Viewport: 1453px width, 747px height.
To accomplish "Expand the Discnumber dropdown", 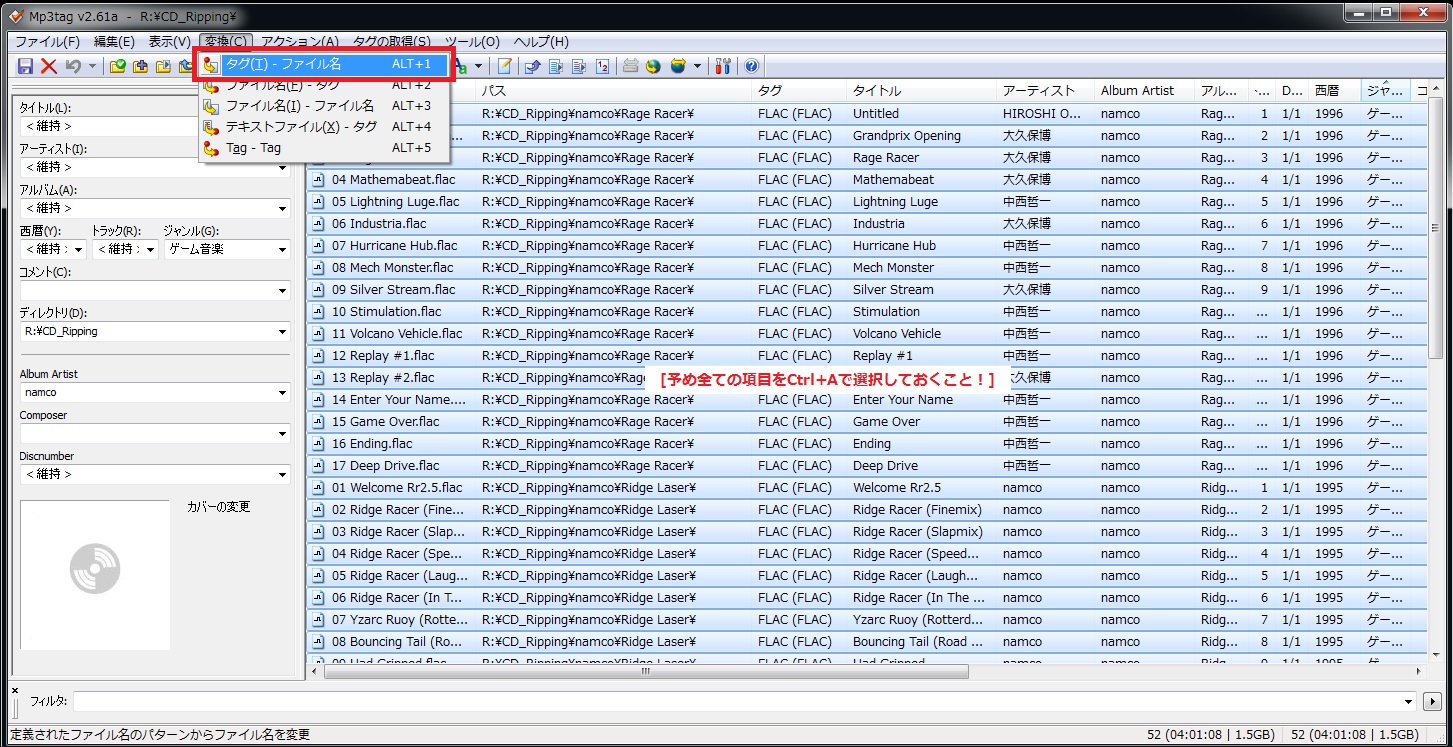I will (x=282, y=475).
